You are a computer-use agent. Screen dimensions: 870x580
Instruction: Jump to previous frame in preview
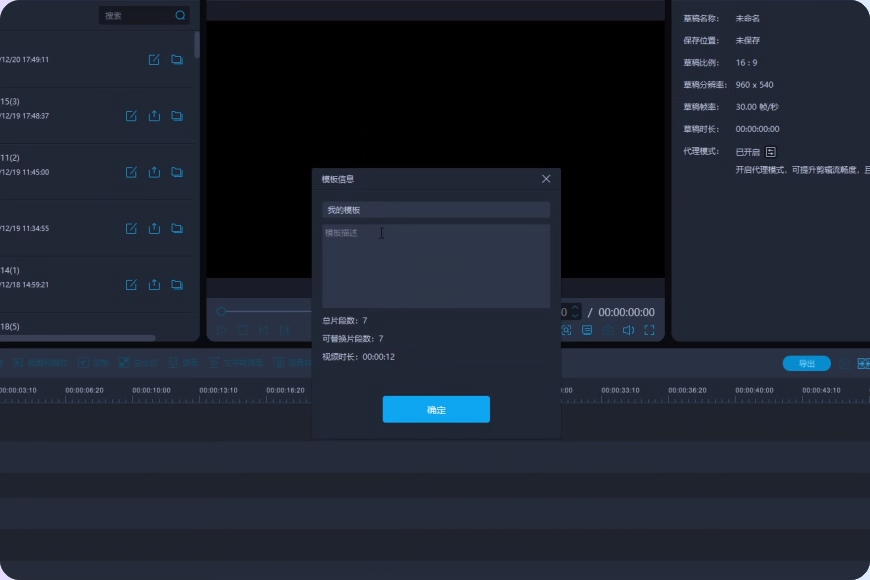[264, 330]
